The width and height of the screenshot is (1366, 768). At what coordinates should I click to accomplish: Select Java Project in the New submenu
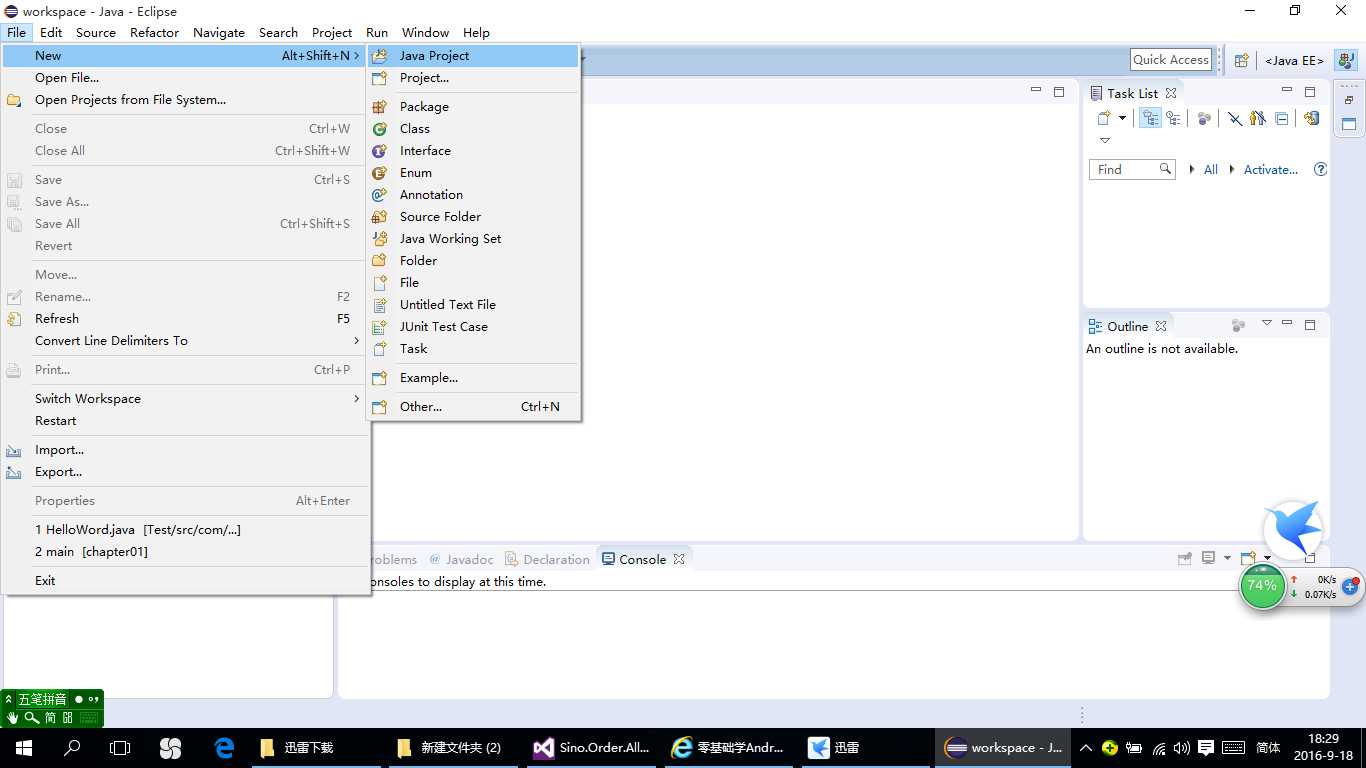(473, 56)
